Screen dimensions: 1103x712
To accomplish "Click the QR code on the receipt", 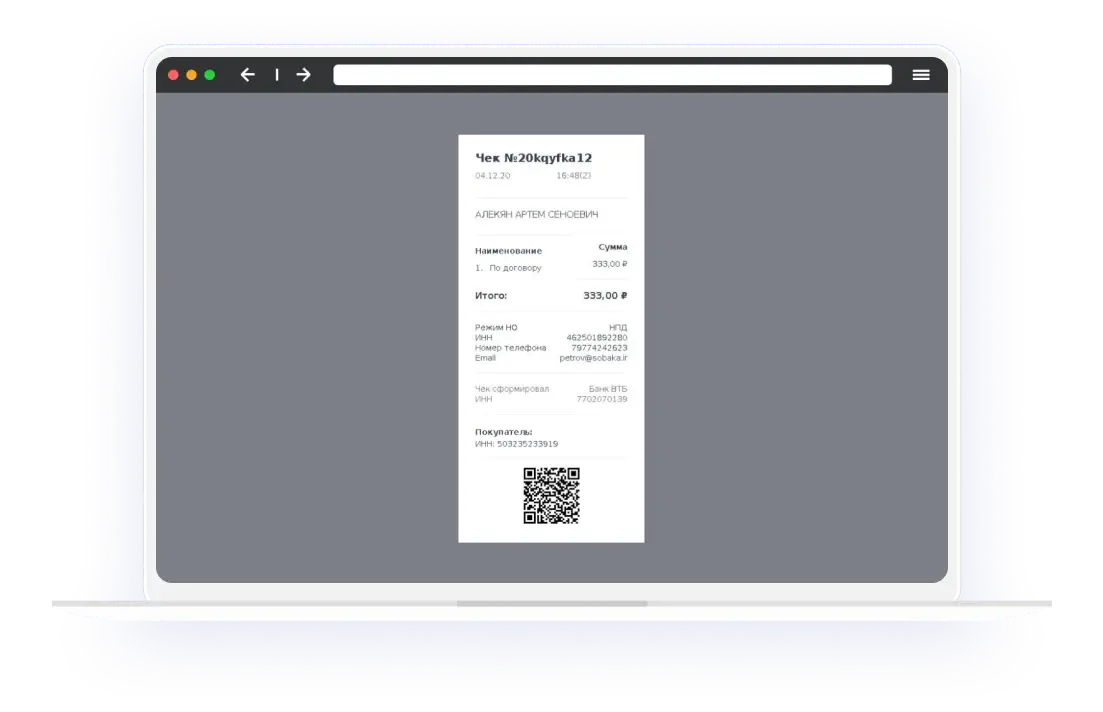I will [x=551, y=495].
